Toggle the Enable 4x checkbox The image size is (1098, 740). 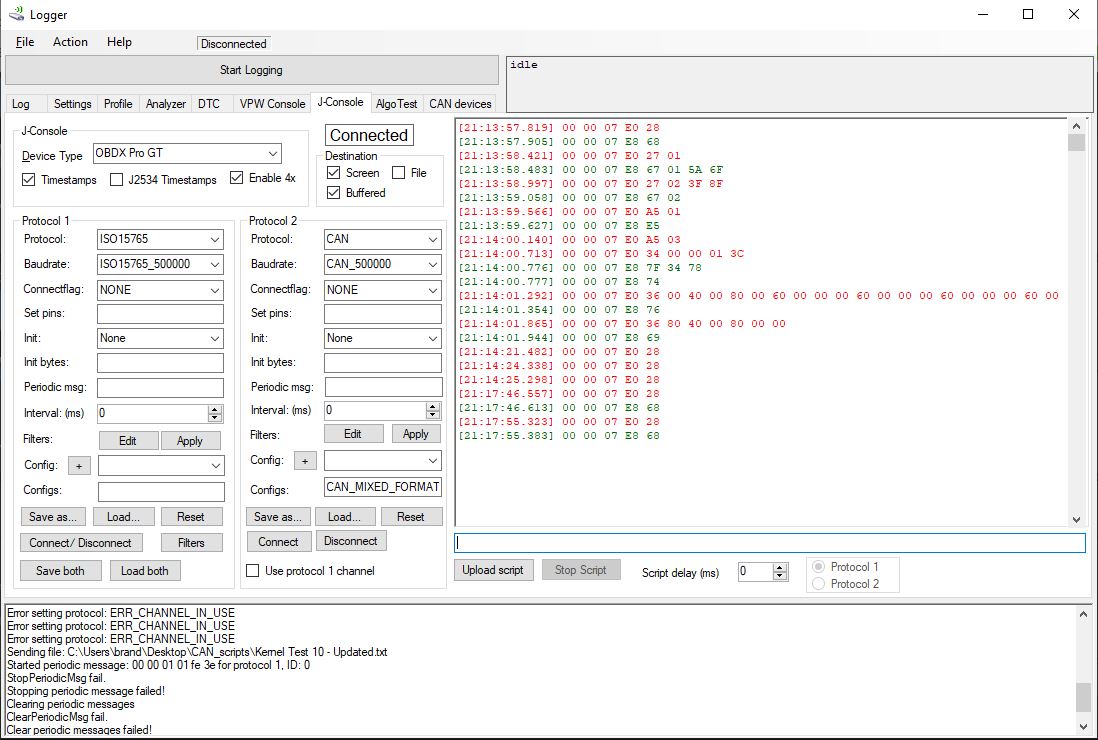tap(237, 178)
